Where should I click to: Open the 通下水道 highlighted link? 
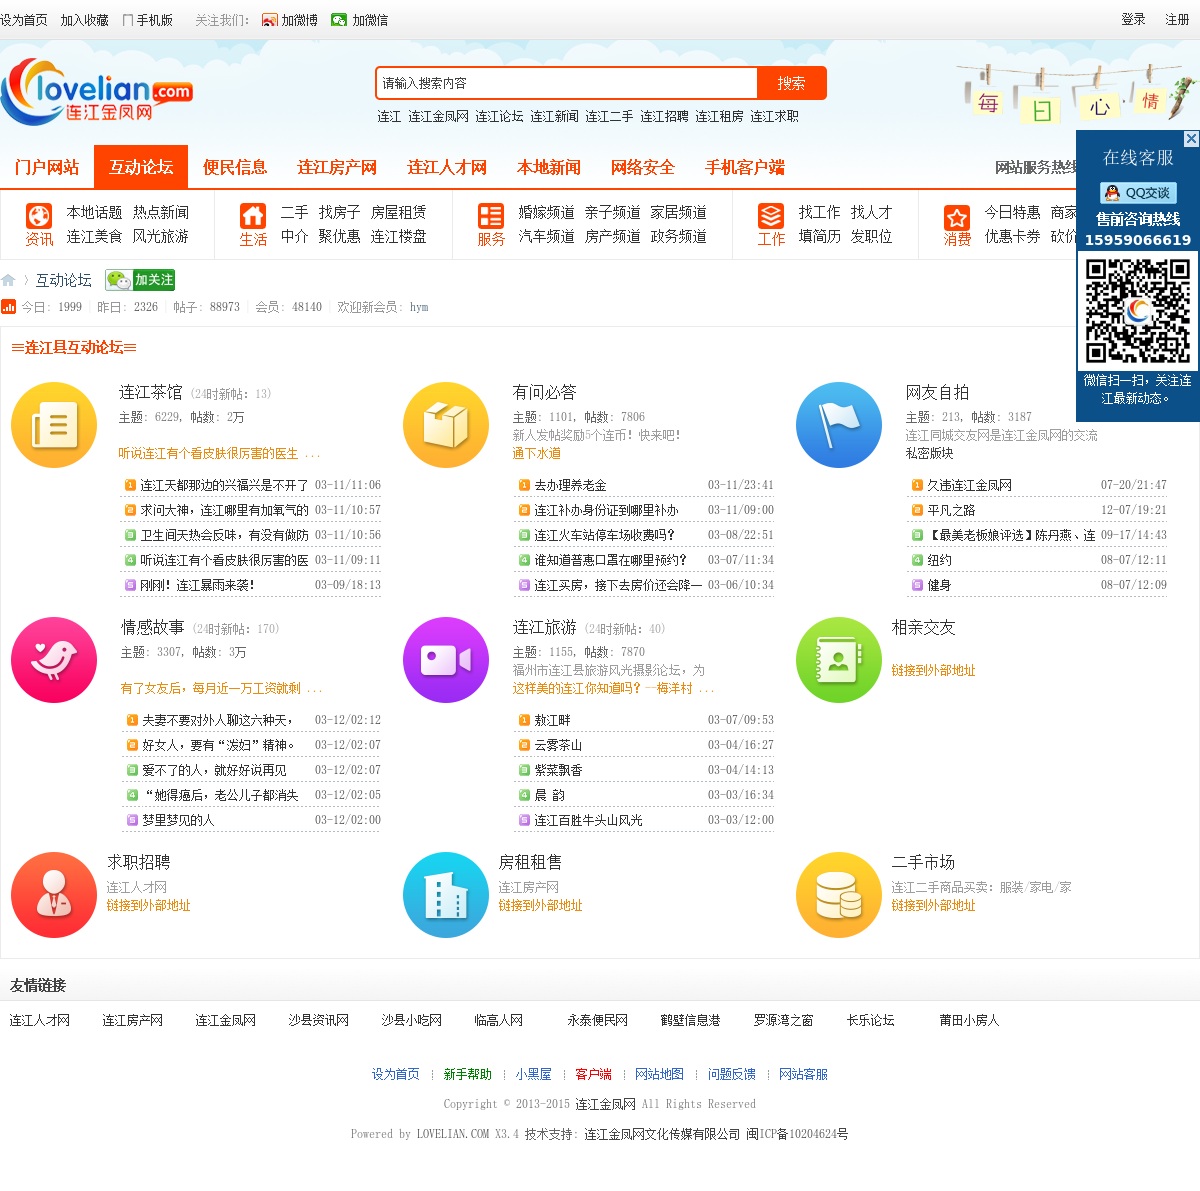(x=536, y=453)
